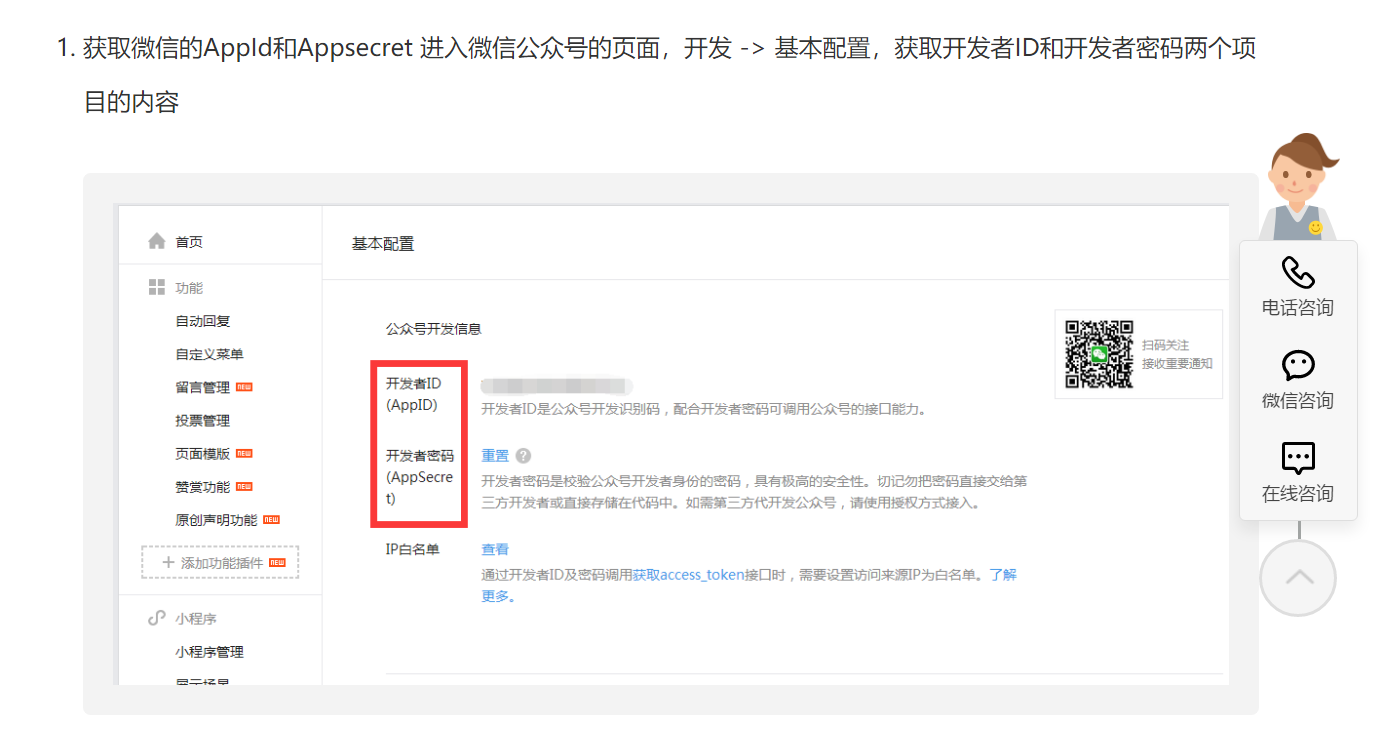Click the home icon beside 首页
The image size is (1385, 741).
pyautogui.click(x=156, y=241)
